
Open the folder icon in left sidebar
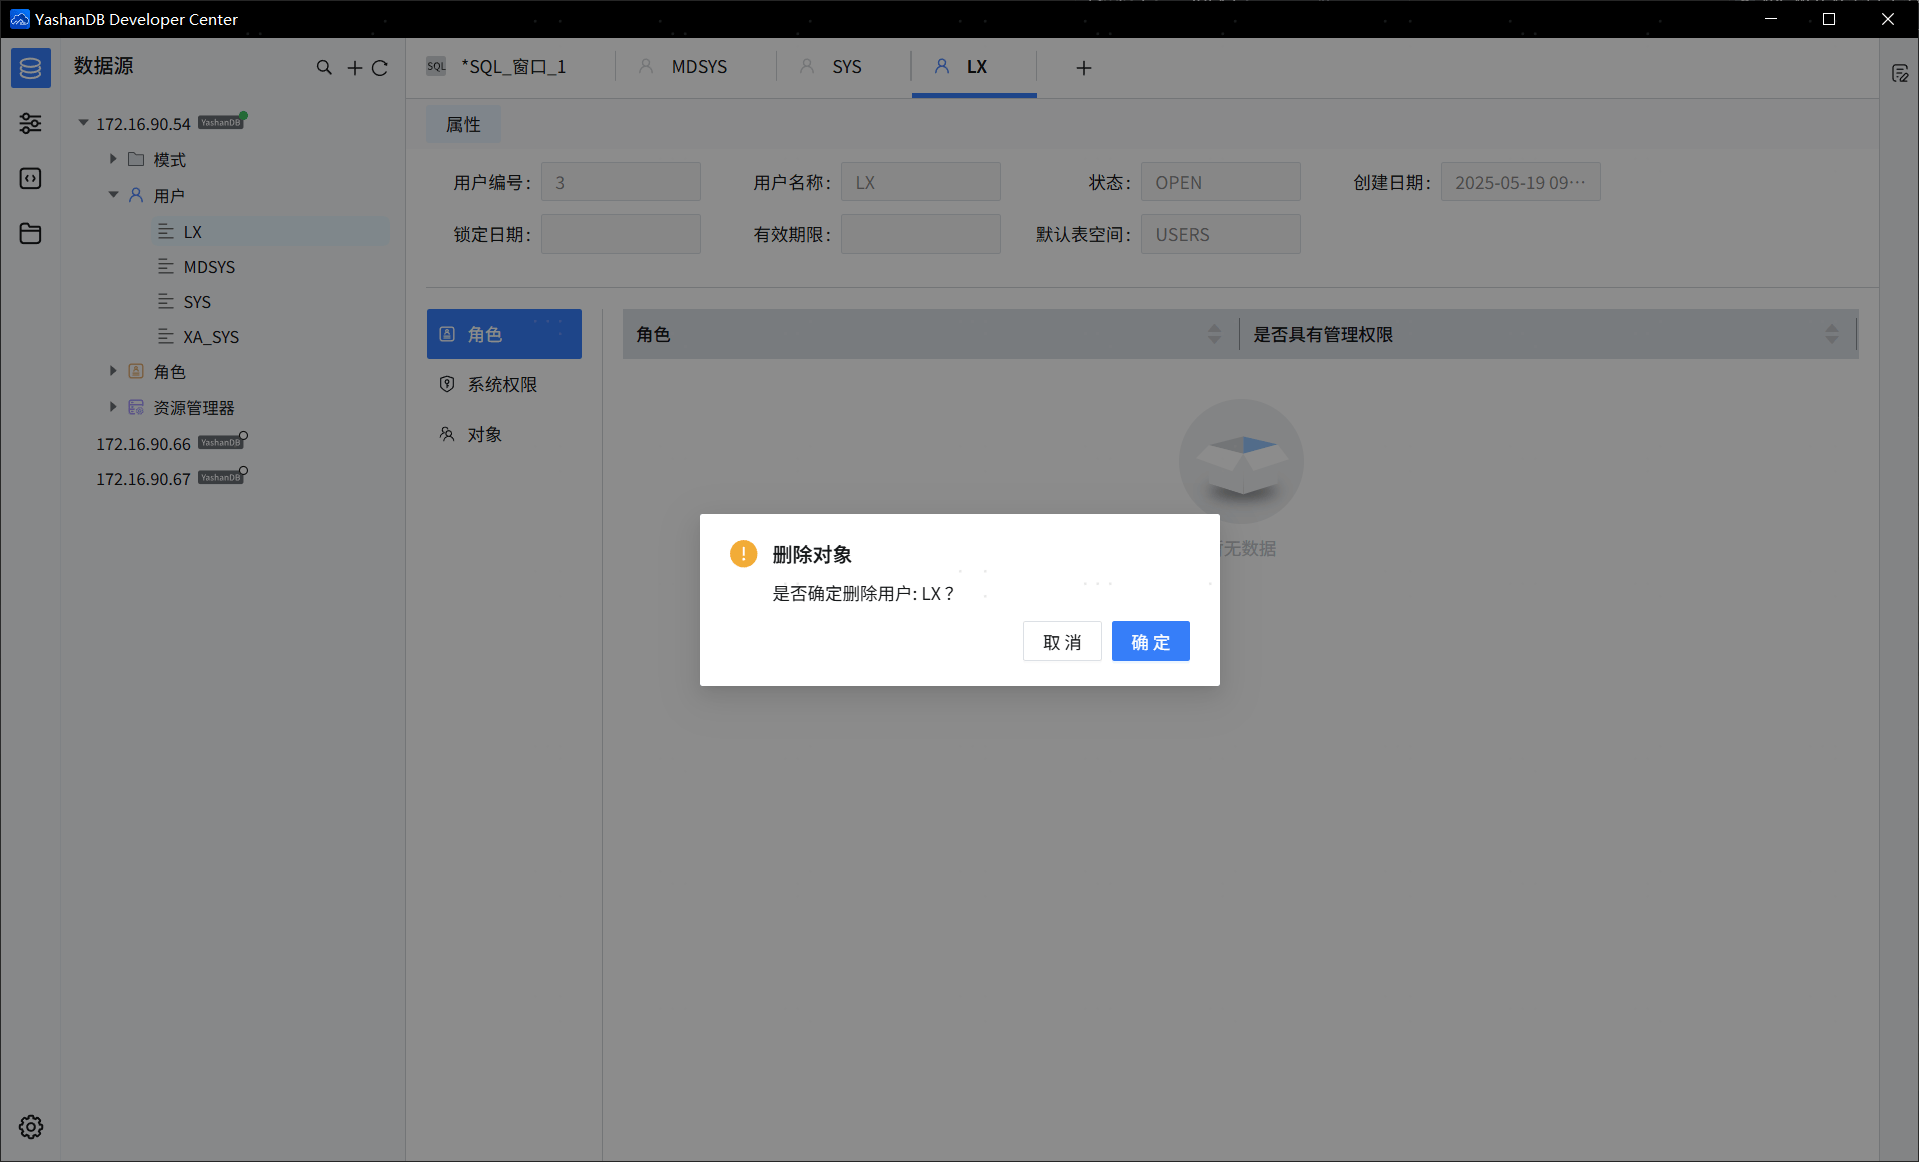(30, 234)
